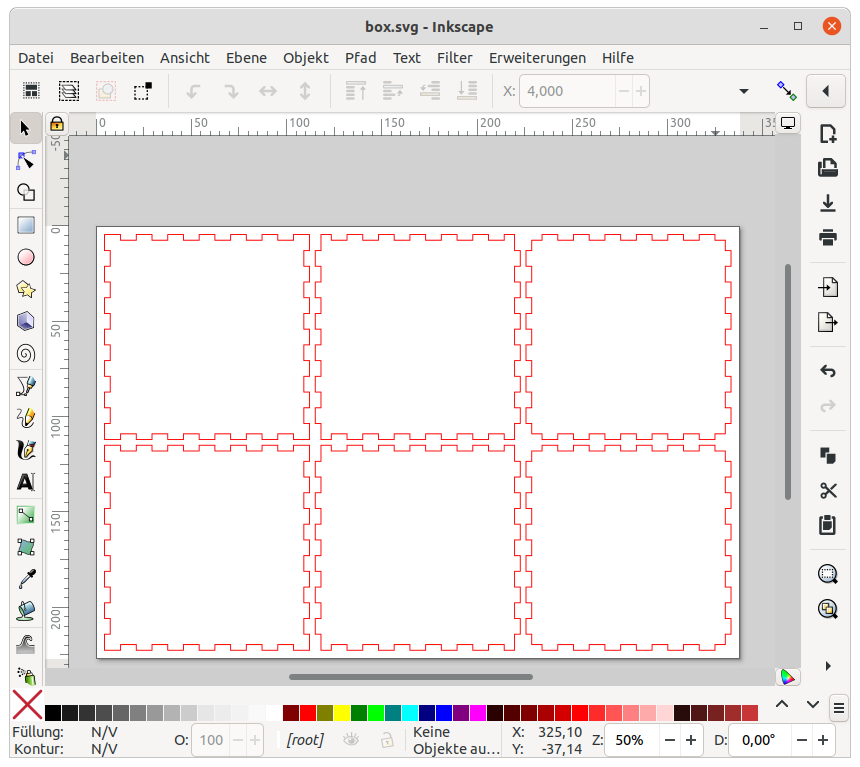This screenshot has height=767, width=860.
Task: Open the color palette options menu
Action: [x=839, y=706]
